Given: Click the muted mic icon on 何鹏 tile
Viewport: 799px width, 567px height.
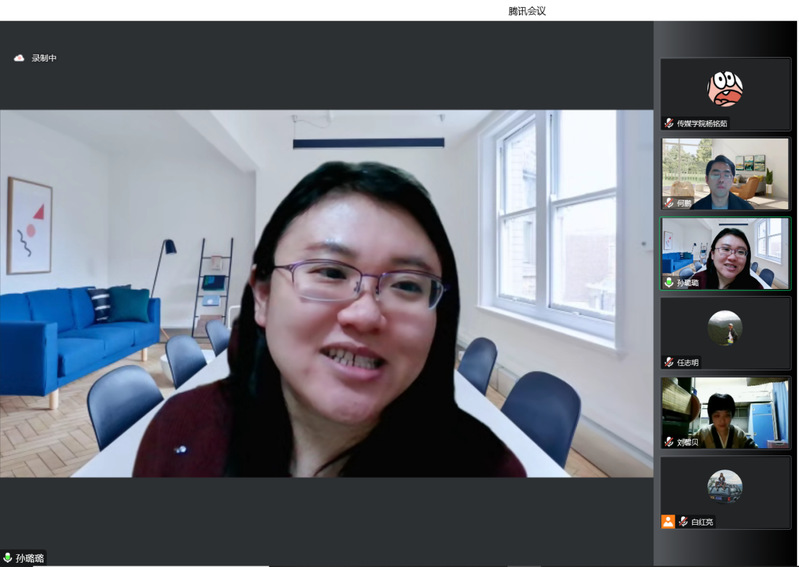Looking at the screenshot, I should (669, 202).
